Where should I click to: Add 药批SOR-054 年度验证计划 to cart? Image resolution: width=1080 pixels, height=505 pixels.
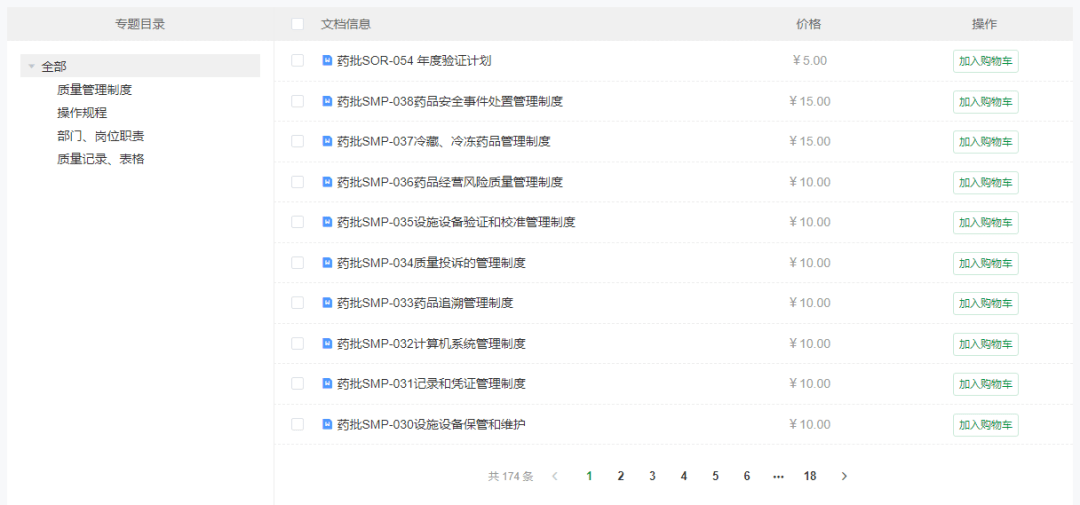pyautogui.click(x=986, y=61)
